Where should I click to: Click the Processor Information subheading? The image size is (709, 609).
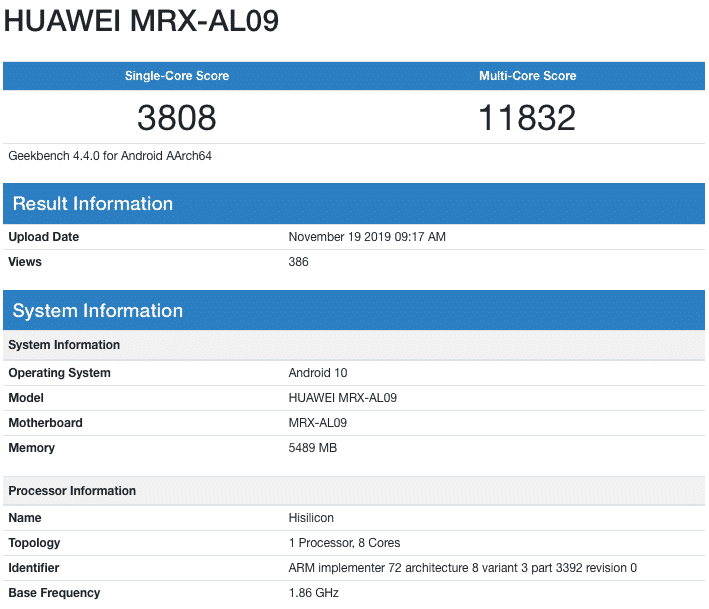(x=354, y=491)
